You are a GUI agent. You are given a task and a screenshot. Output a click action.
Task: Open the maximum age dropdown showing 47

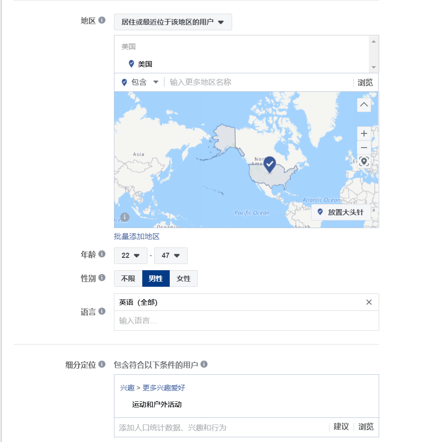tap(171, 256)
